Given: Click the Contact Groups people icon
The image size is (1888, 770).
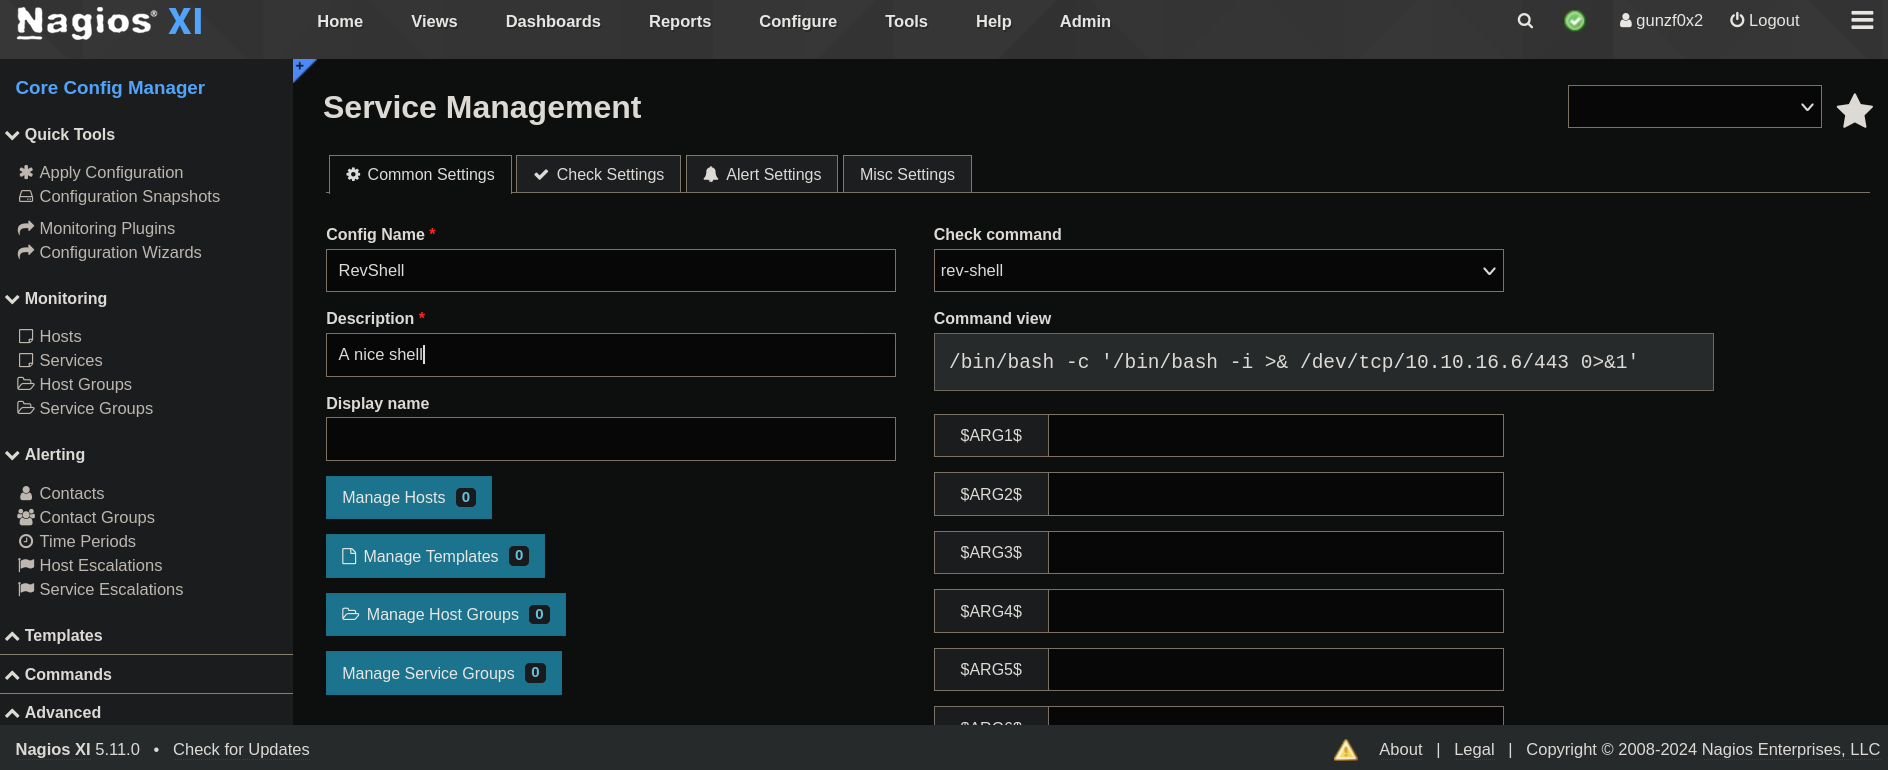Looking at the screenshot, I should (26, 517).
